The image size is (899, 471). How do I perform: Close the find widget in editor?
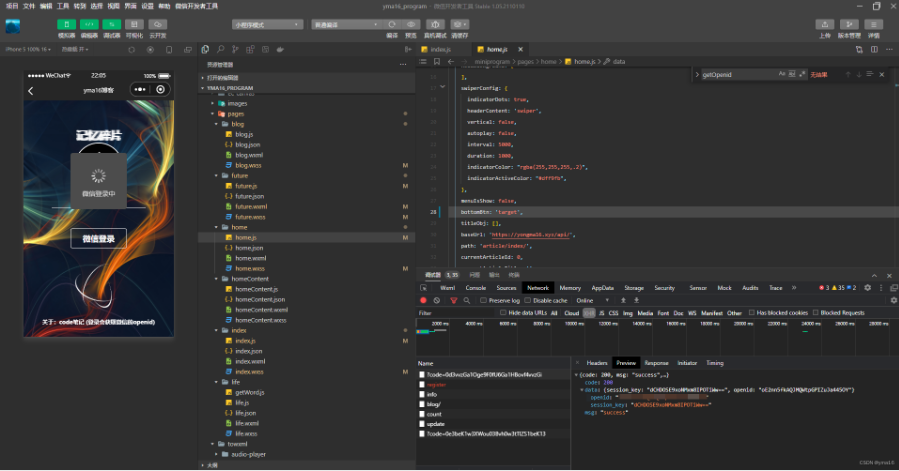(x=883, y=74)
